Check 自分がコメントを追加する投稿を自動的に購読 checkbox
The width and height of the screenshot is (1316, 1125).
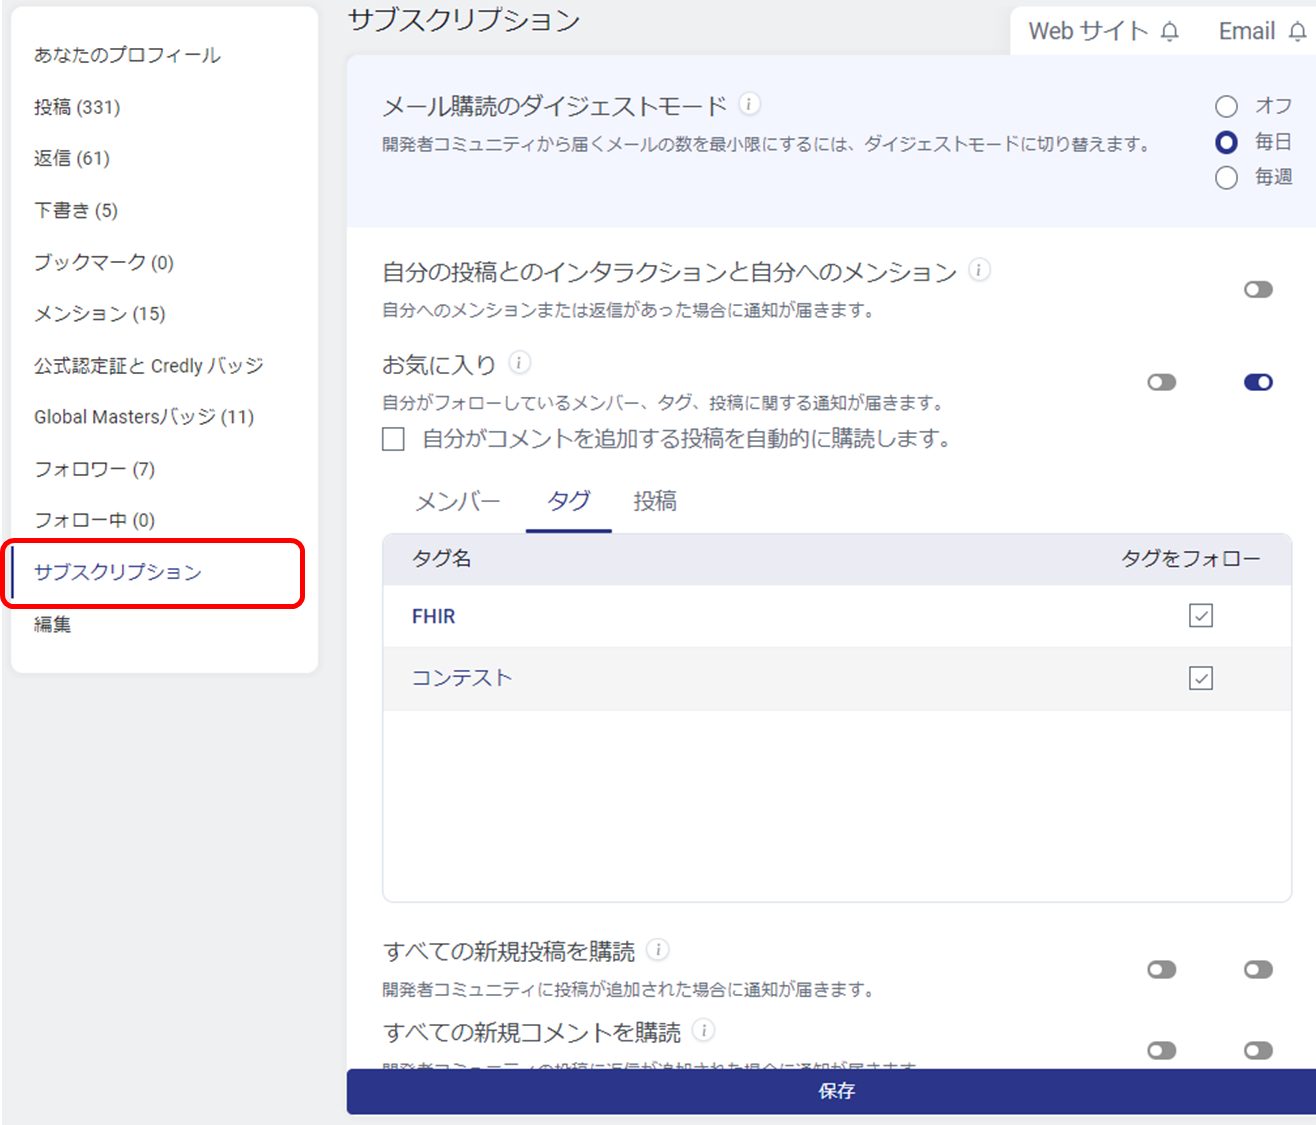pos(394,439)
